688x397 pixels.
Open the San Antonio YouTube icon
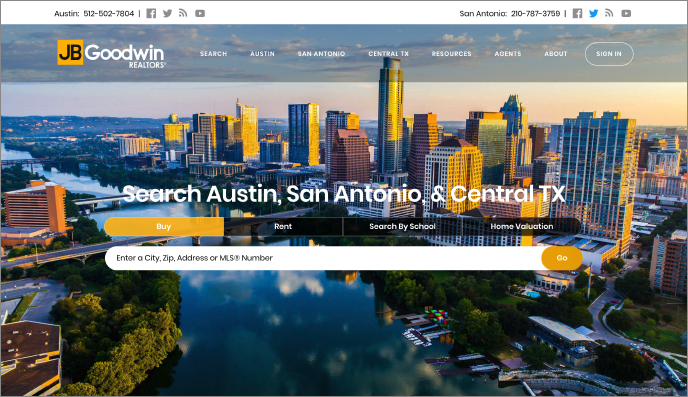(x=626, y=14)
